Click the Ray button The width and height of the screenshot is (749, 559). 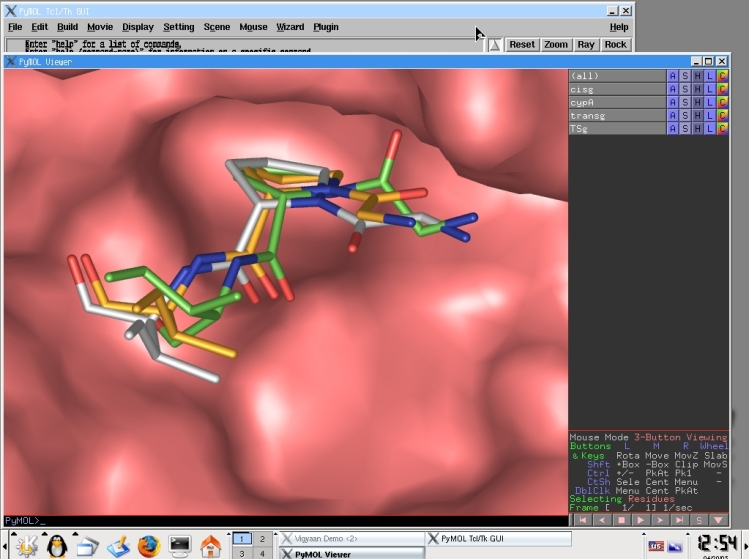click(x=586, y=44)
